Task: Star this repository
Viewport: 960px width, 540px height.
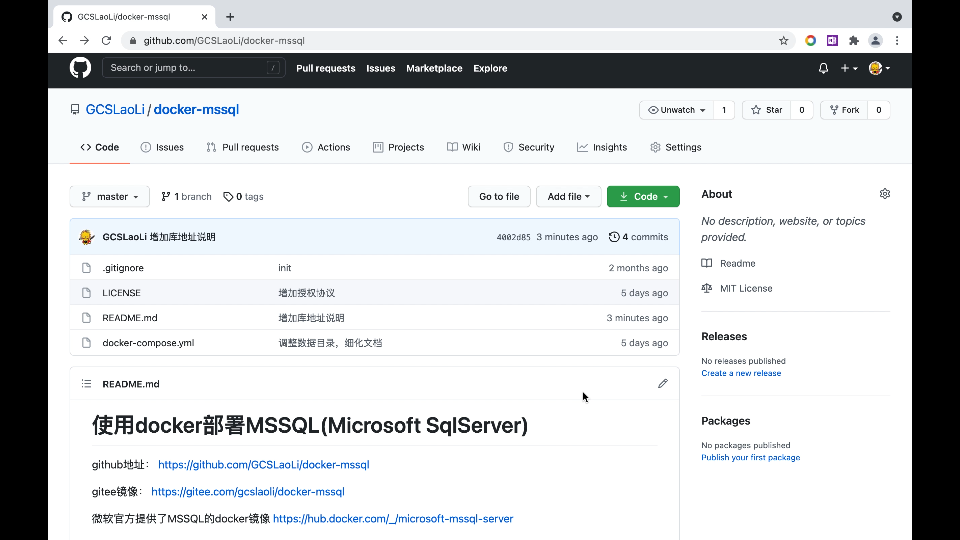Action: click(767, 110)
